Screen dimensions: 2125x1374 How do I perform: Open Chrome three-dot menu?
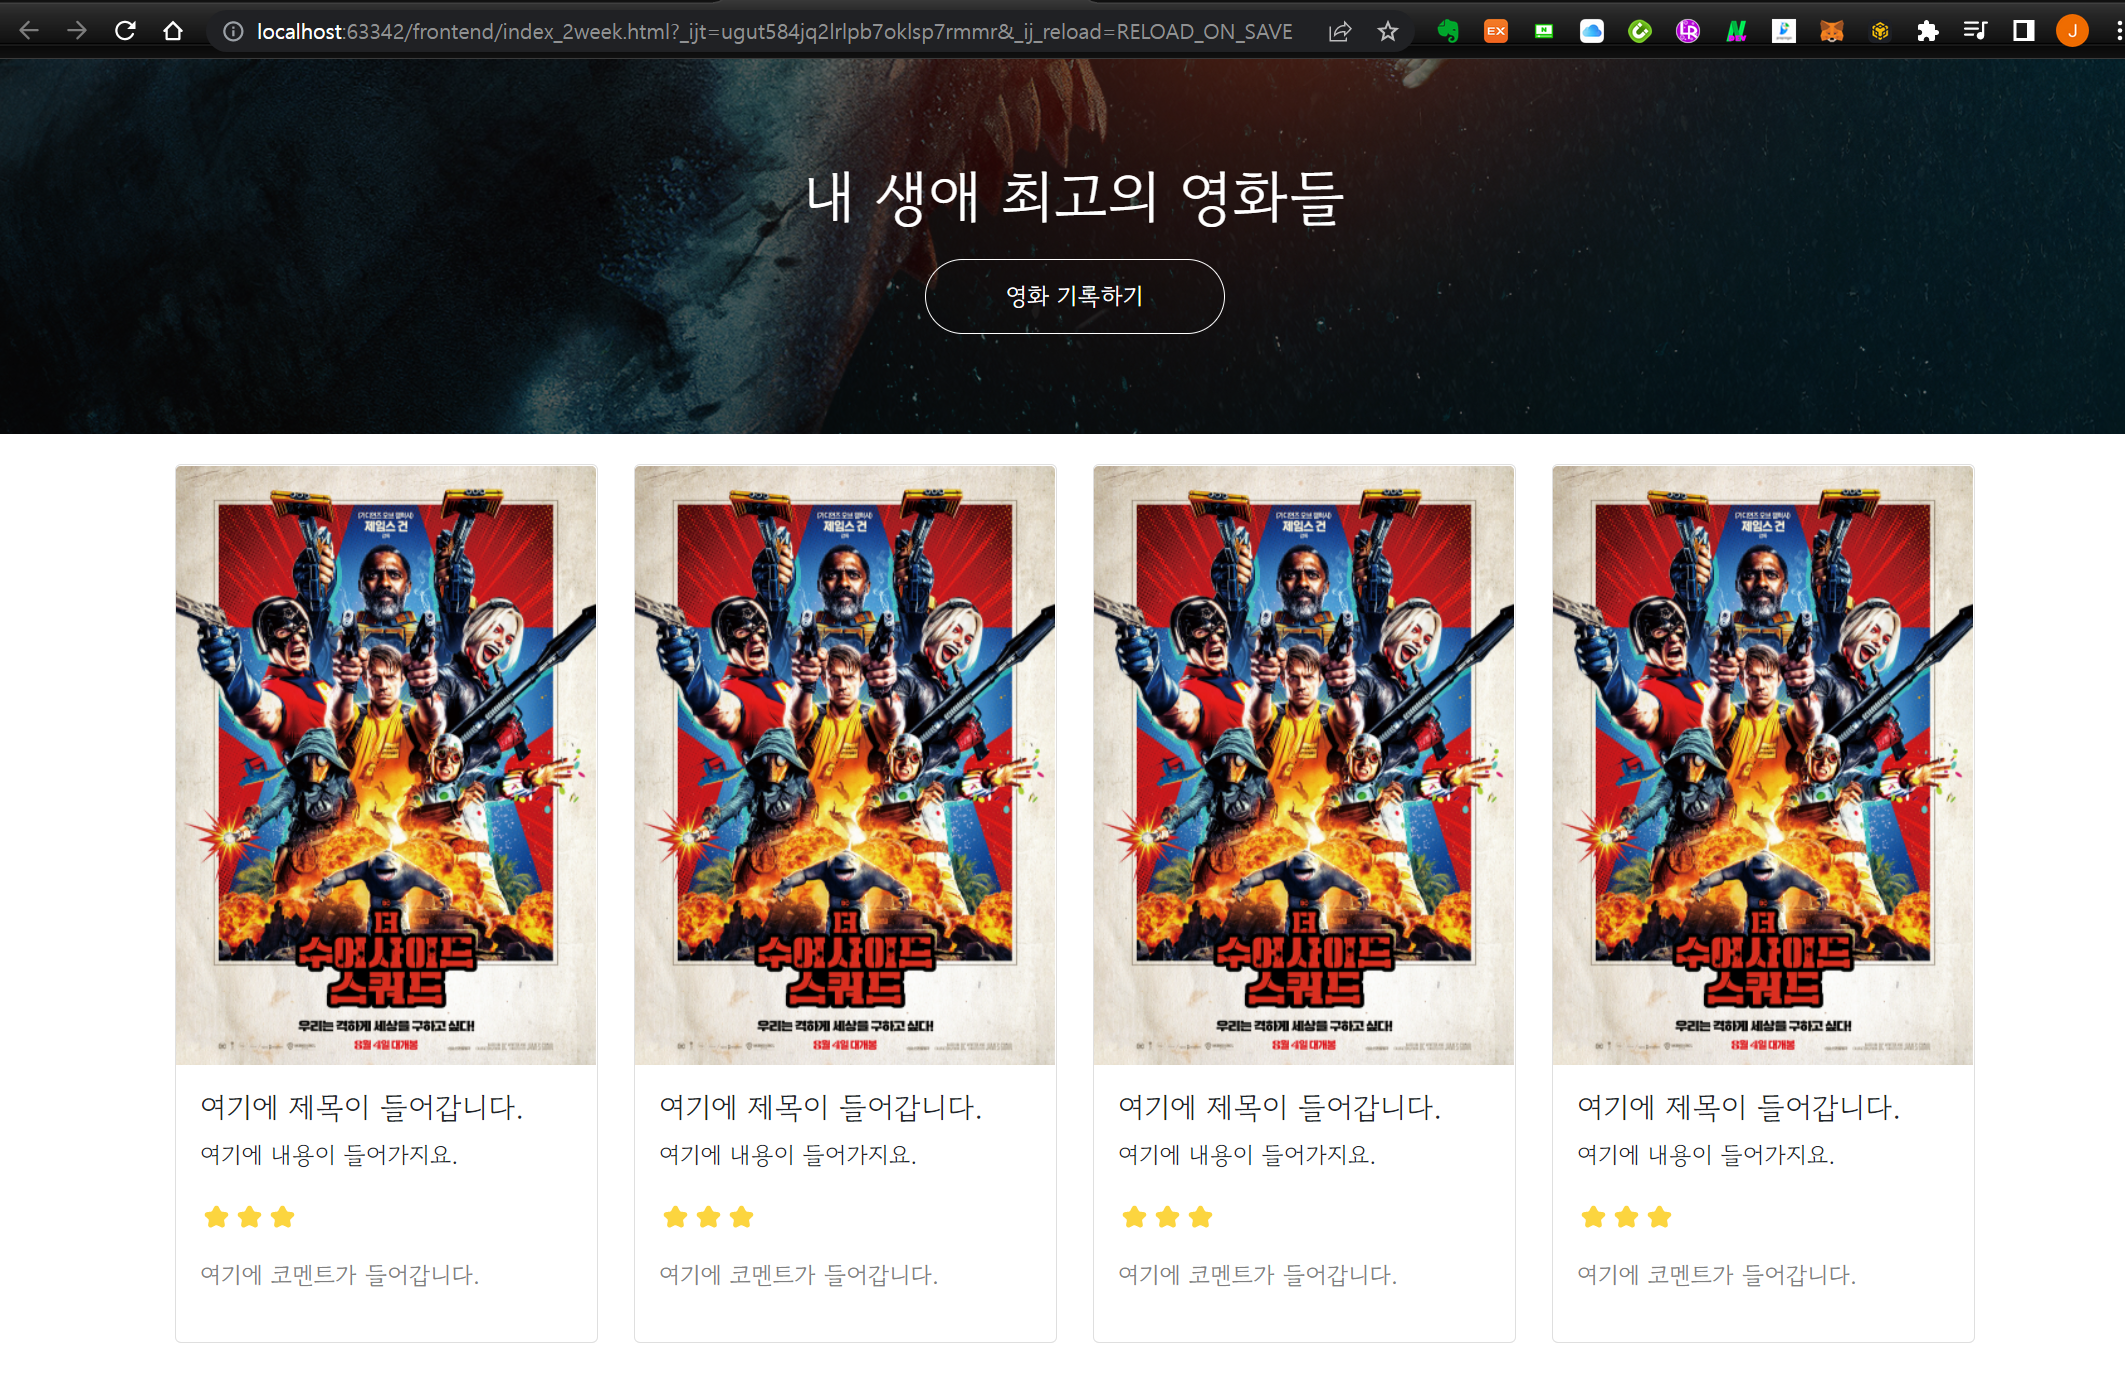(2118, 31)
